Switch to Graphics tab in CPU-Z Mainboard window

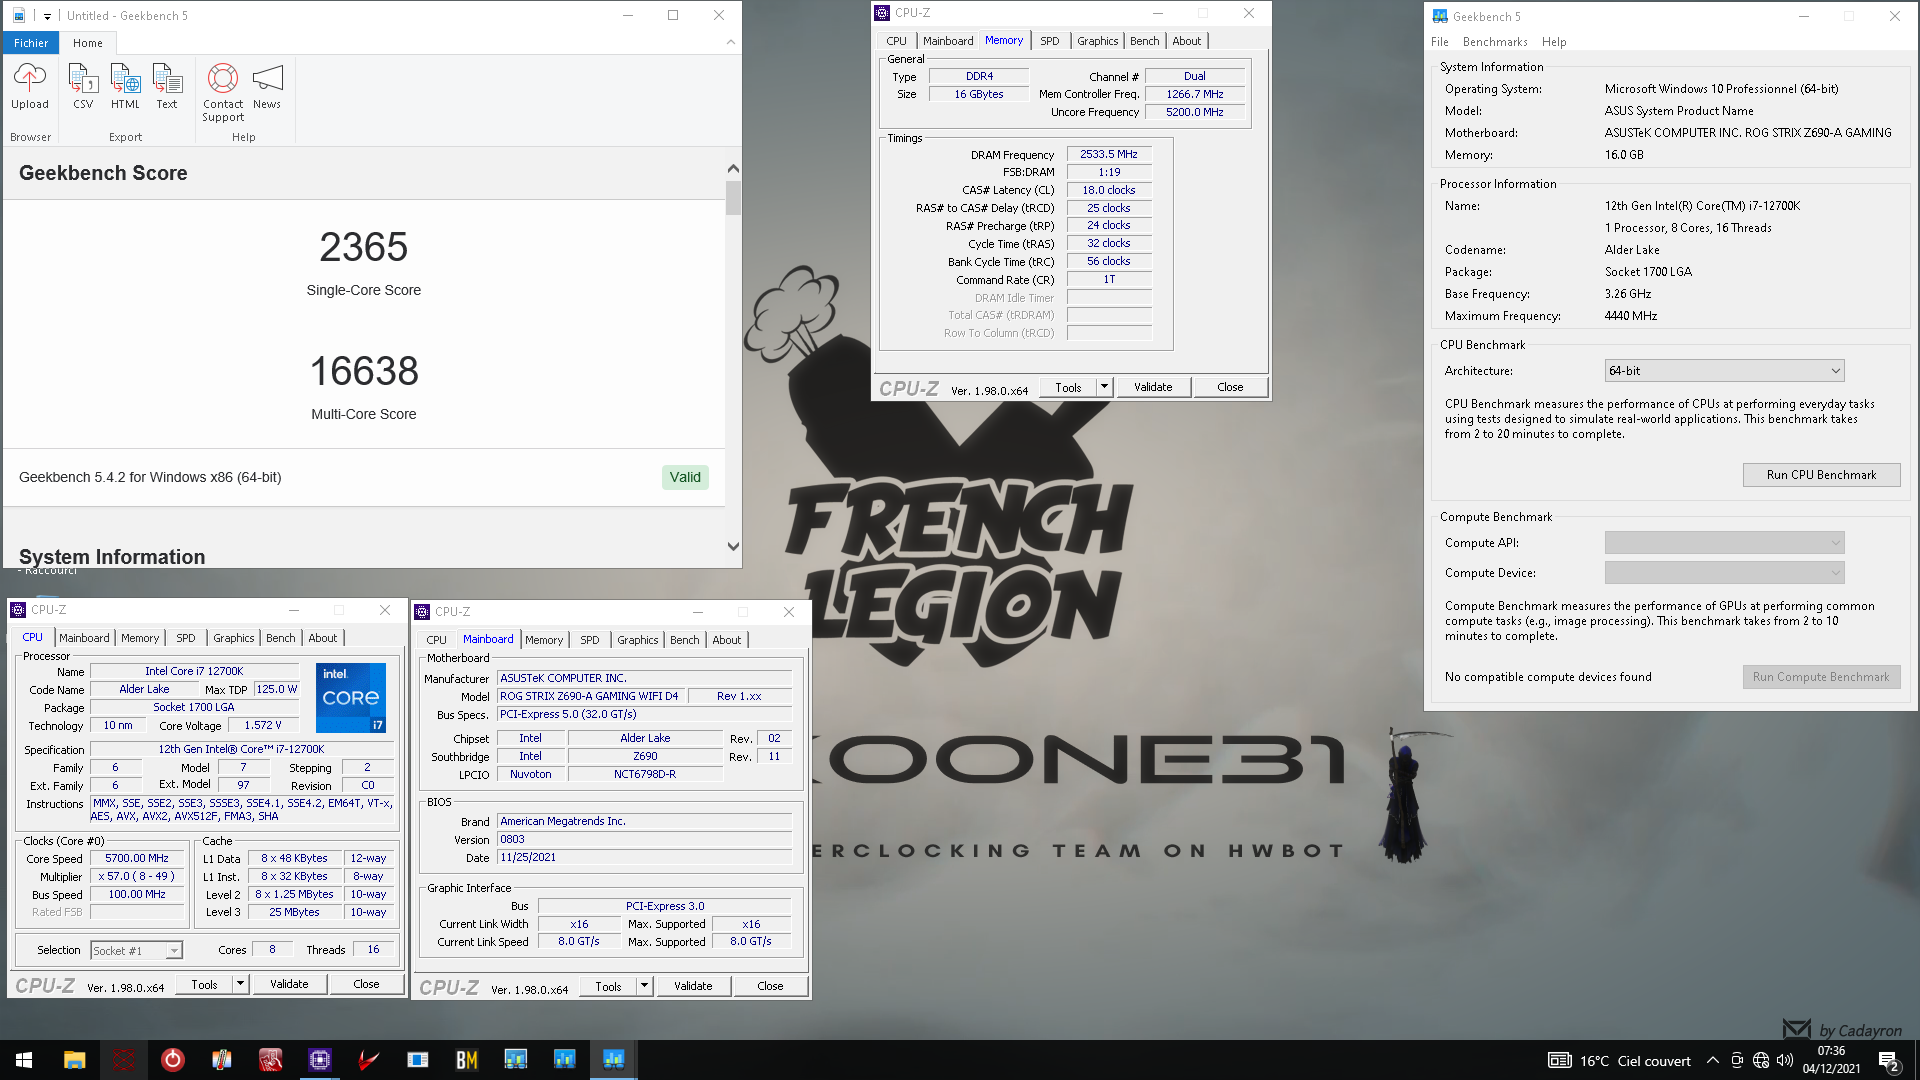[637, 640]
